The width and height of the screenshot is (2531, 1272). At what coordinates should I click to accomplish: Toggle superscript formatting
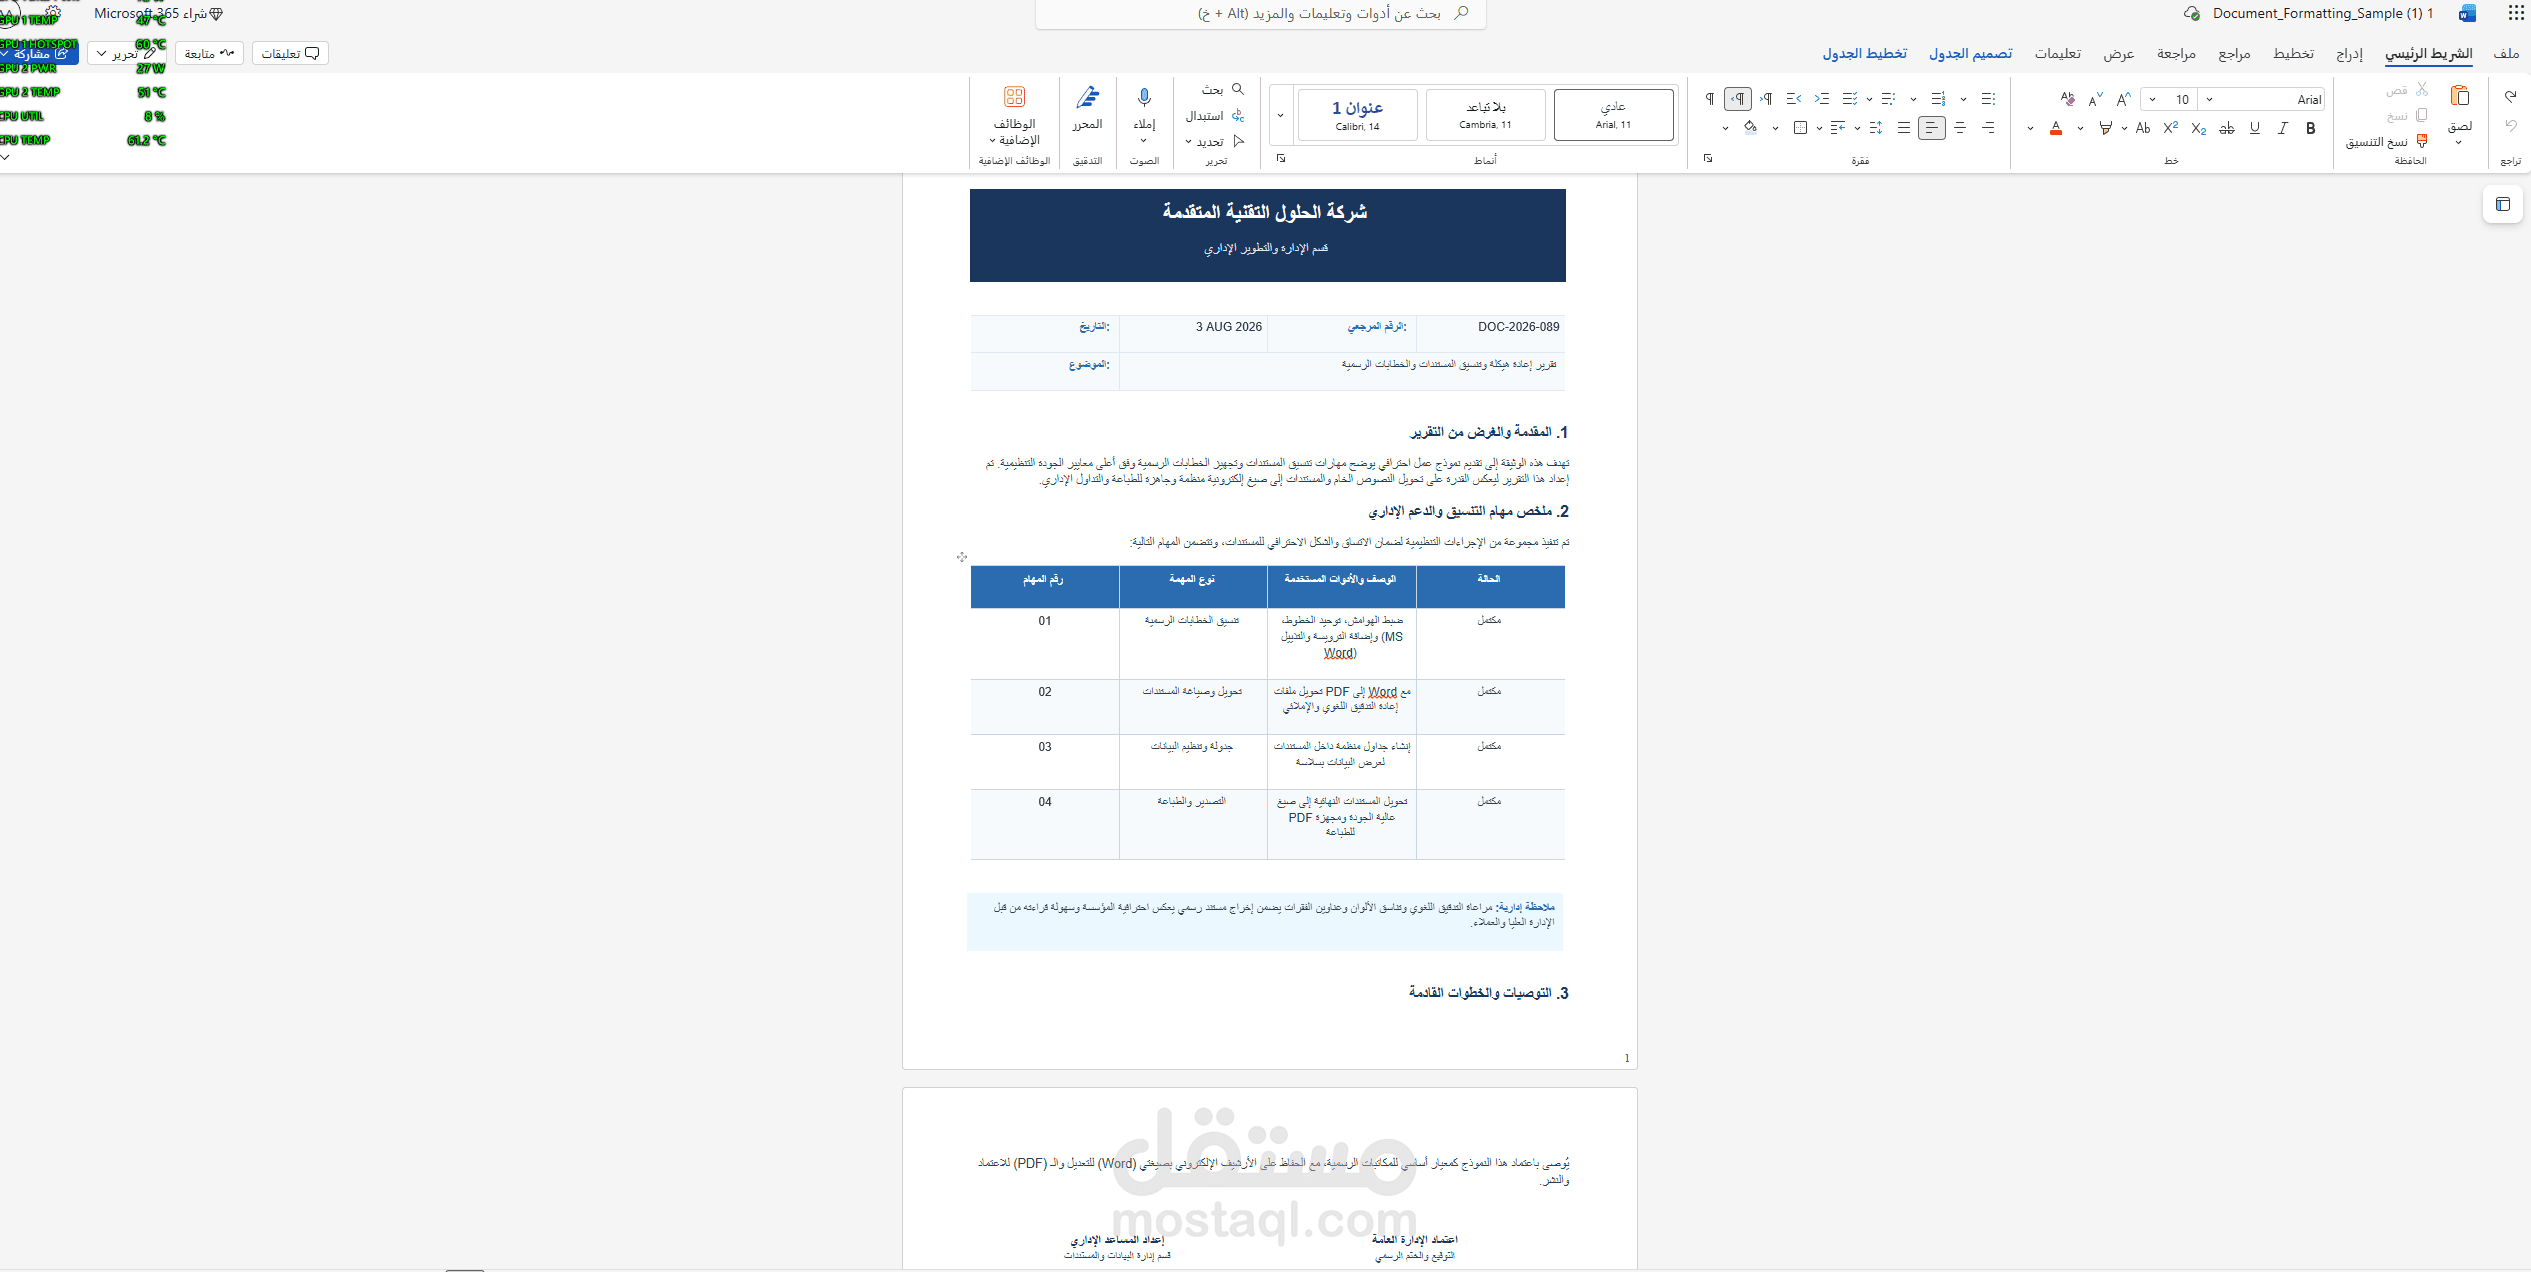[2170, 128]
